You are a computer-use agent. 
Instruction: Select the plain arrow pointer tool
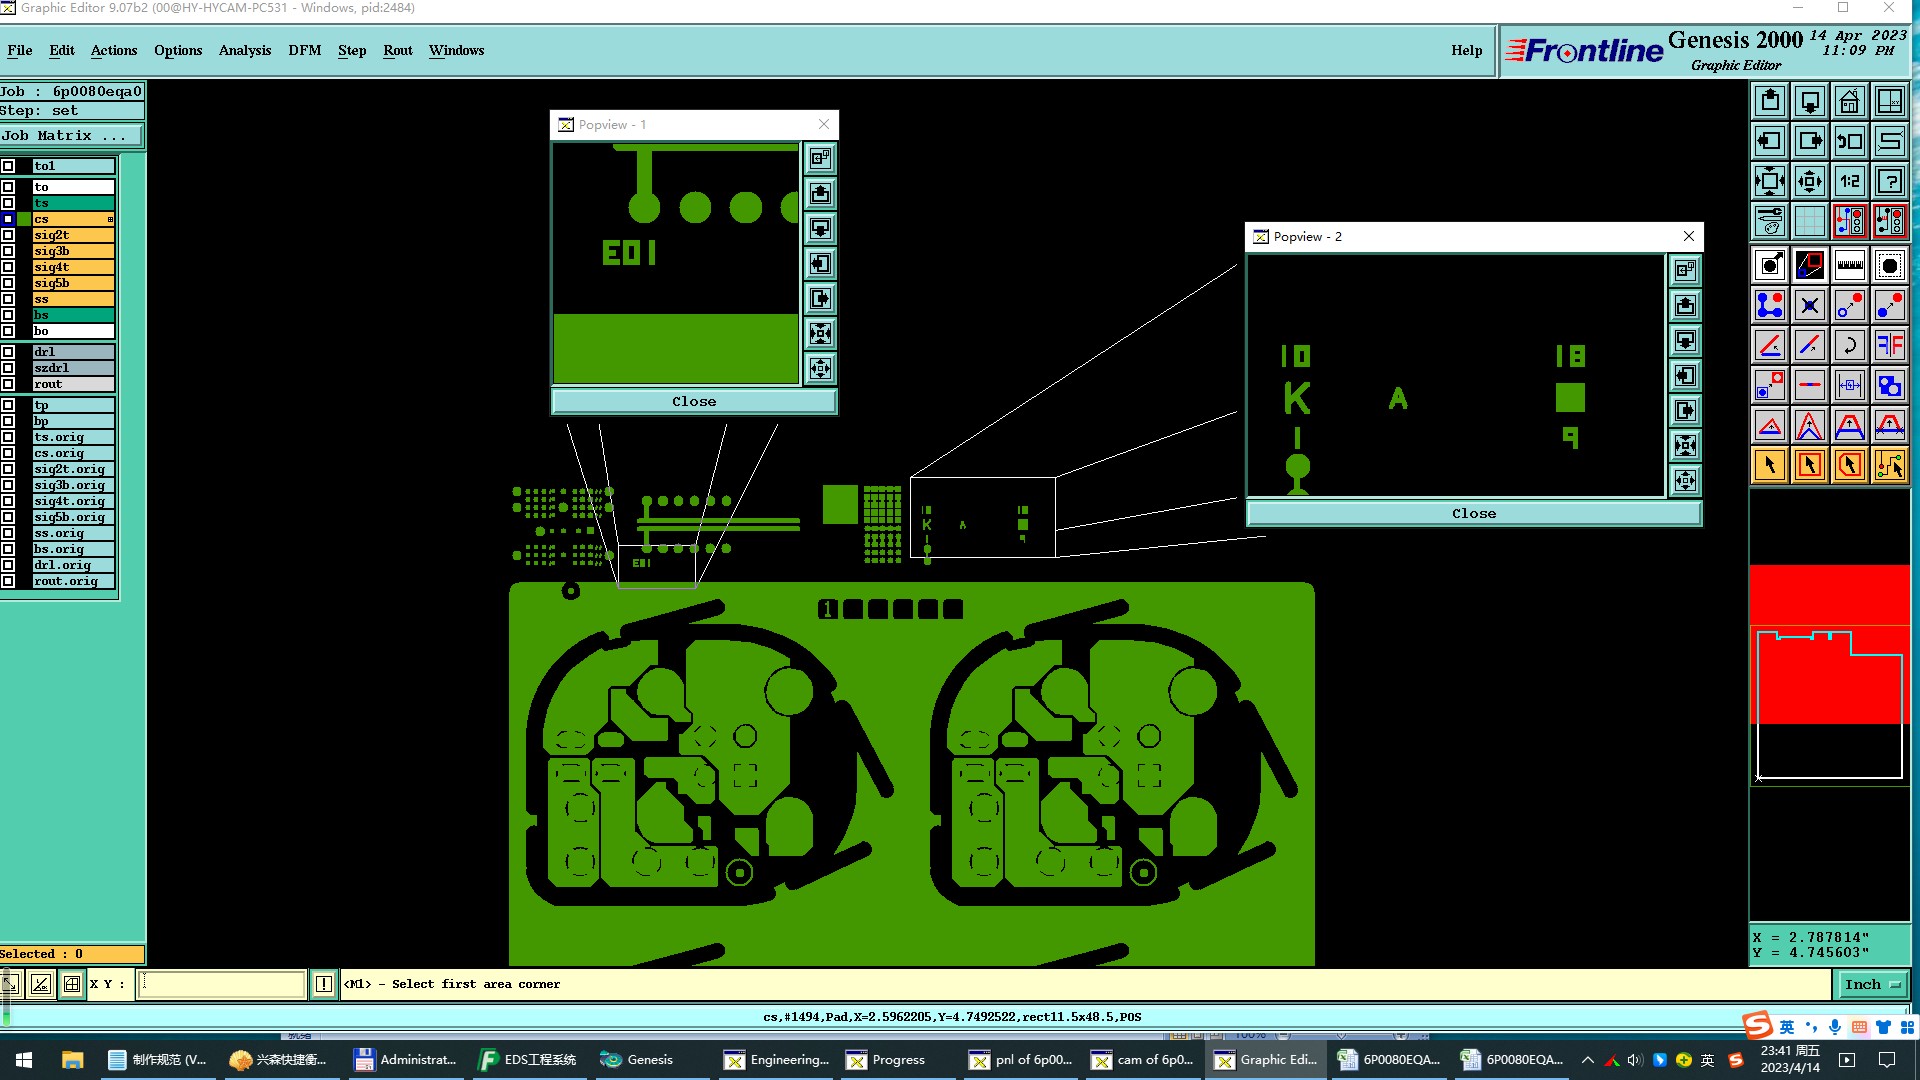pos(1769,465)
